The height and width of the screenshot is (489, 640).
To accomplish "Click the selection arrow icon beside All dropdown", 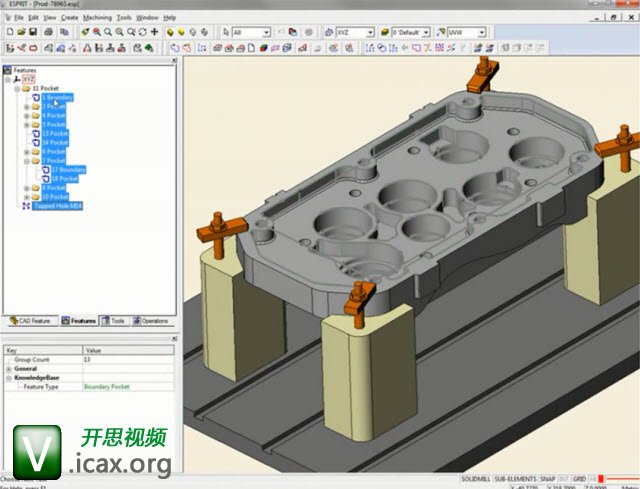I will pos(226,32).
